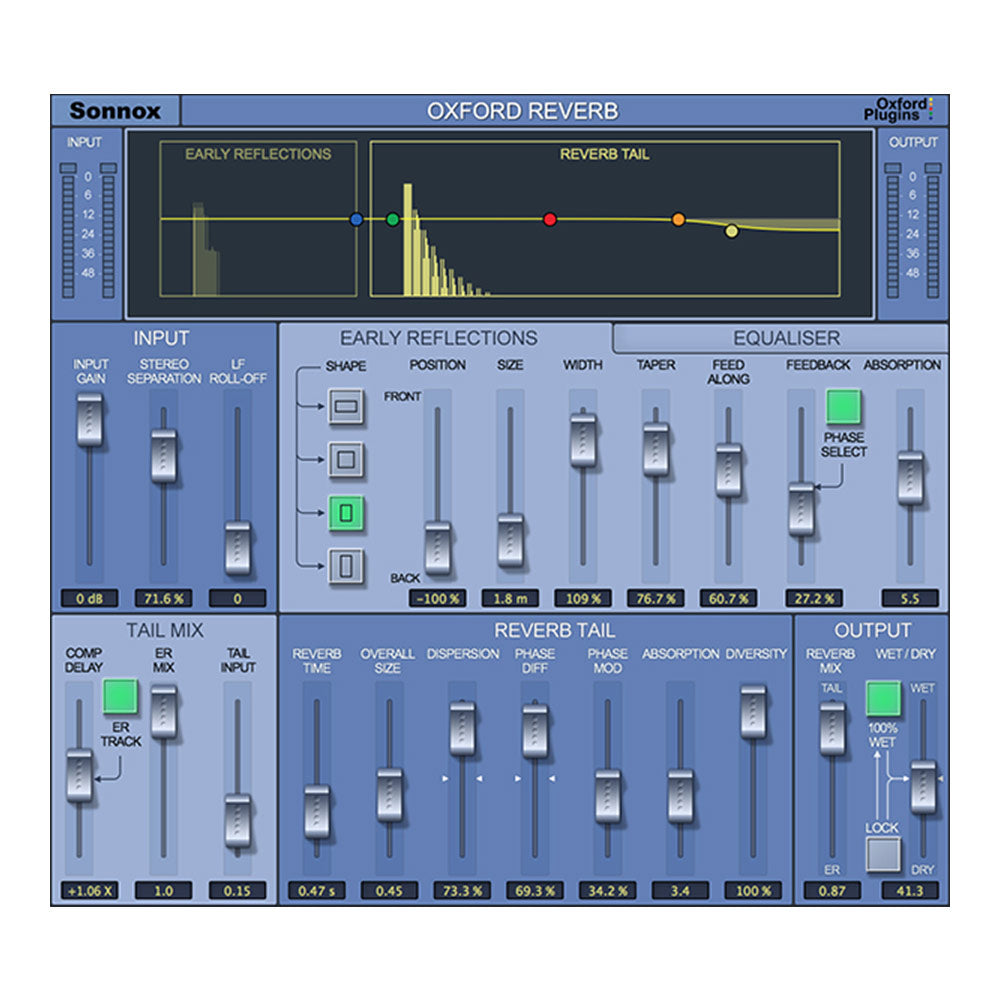Toggle the Phase Select button

click(x=843, y=408)
